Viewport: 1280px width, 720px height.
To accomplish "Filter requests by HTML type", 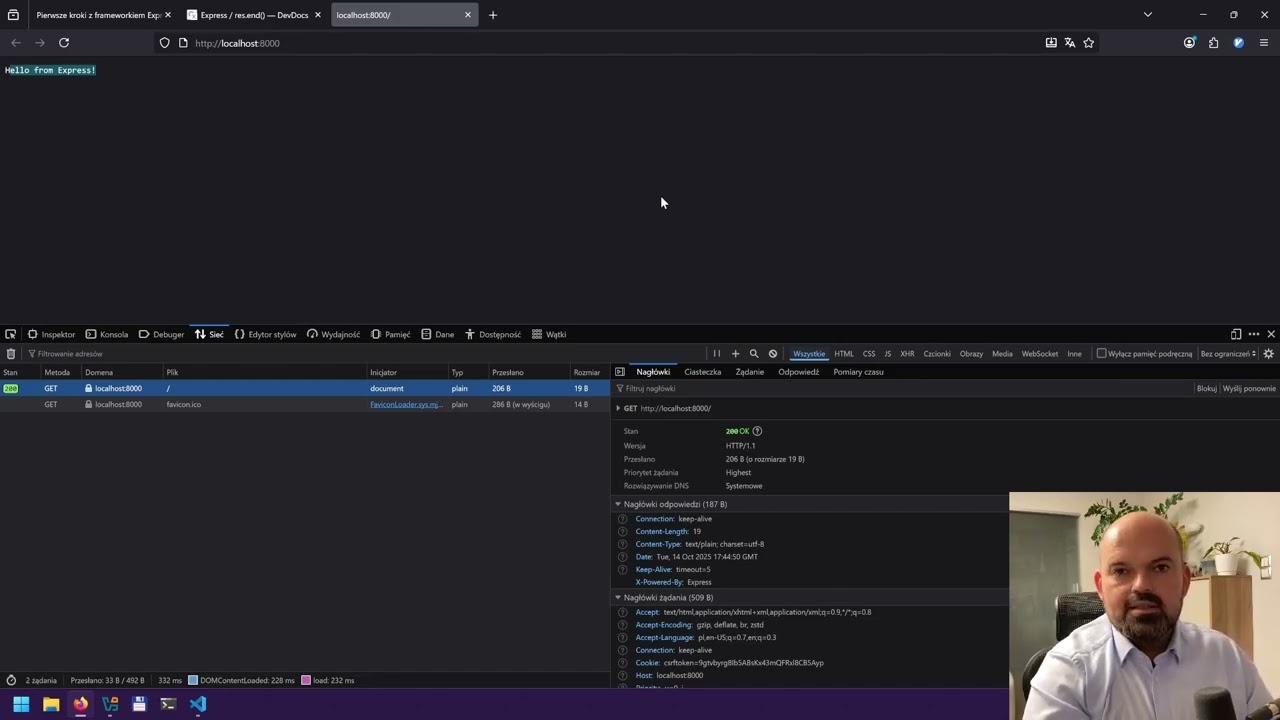I will (x=844, y=354).
